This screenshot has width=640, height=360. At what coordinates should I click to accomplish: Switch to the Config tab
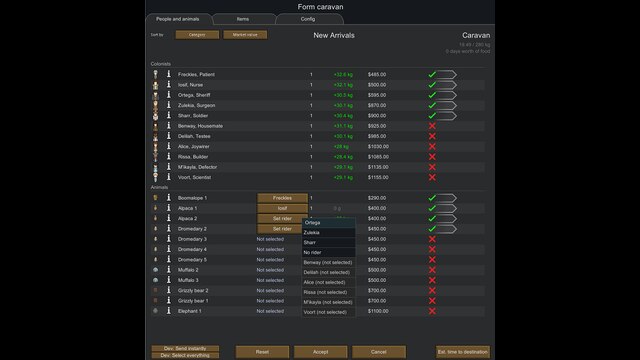308,19
